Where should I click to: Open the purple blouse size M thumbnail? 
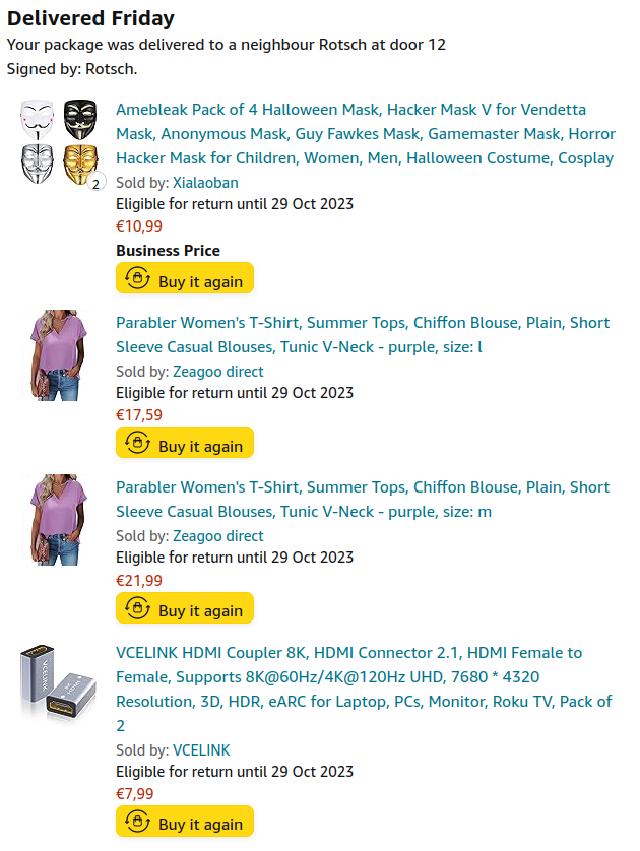tap(59, 520)
